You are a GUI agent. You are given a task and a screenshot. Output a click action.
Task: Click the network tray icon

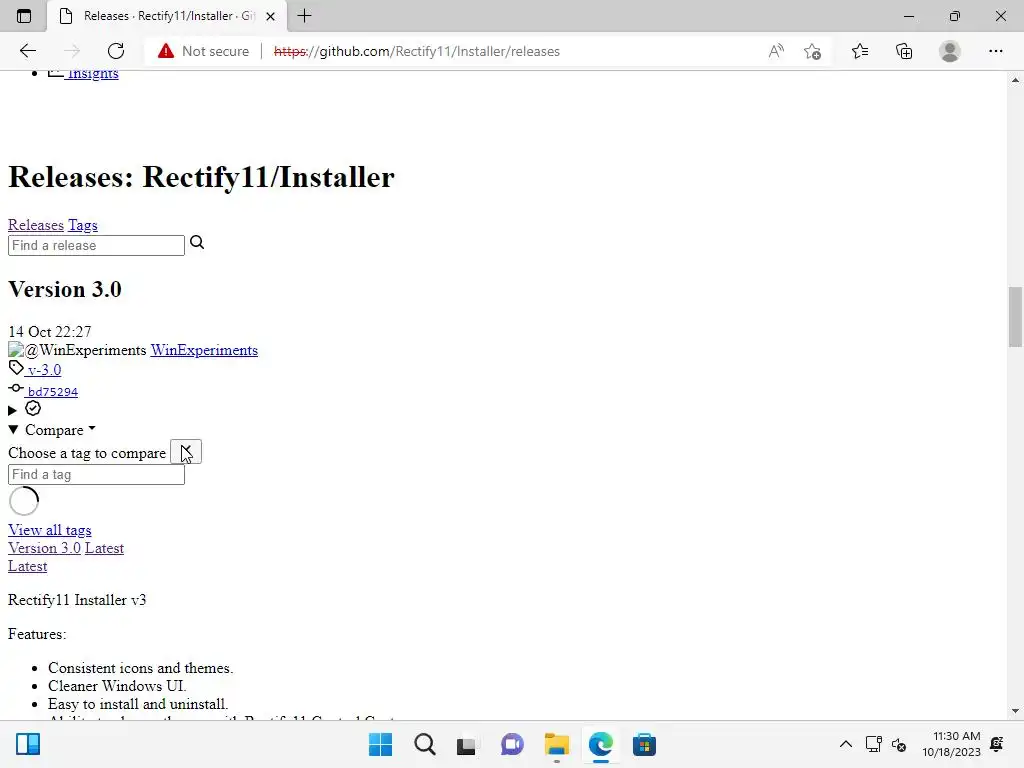(873, 744)
